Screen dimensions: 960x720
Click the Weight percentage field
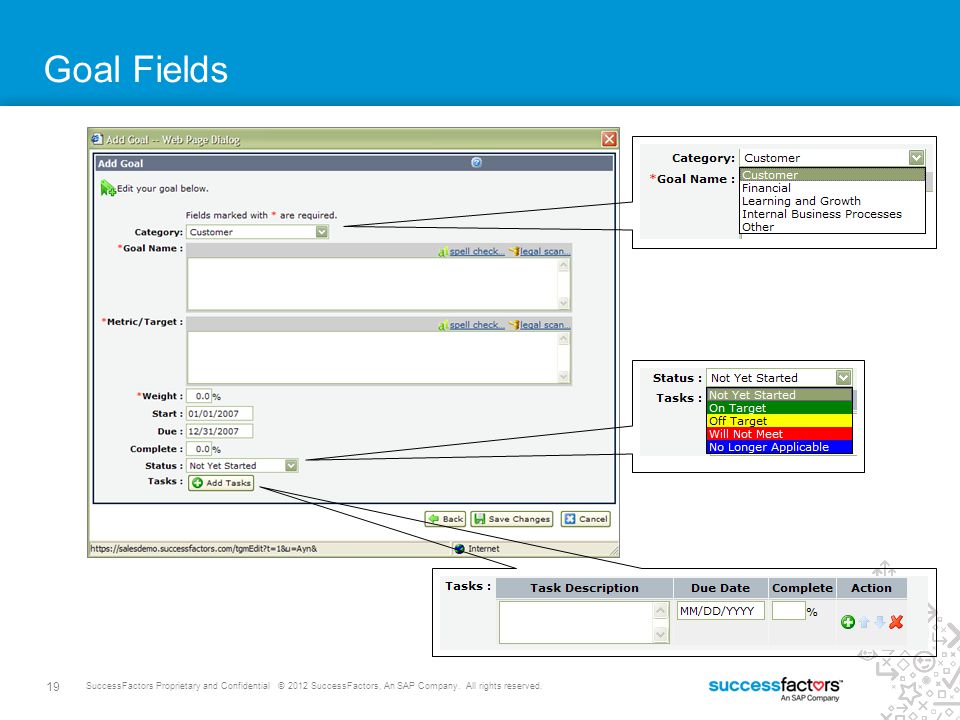point(199,396)
